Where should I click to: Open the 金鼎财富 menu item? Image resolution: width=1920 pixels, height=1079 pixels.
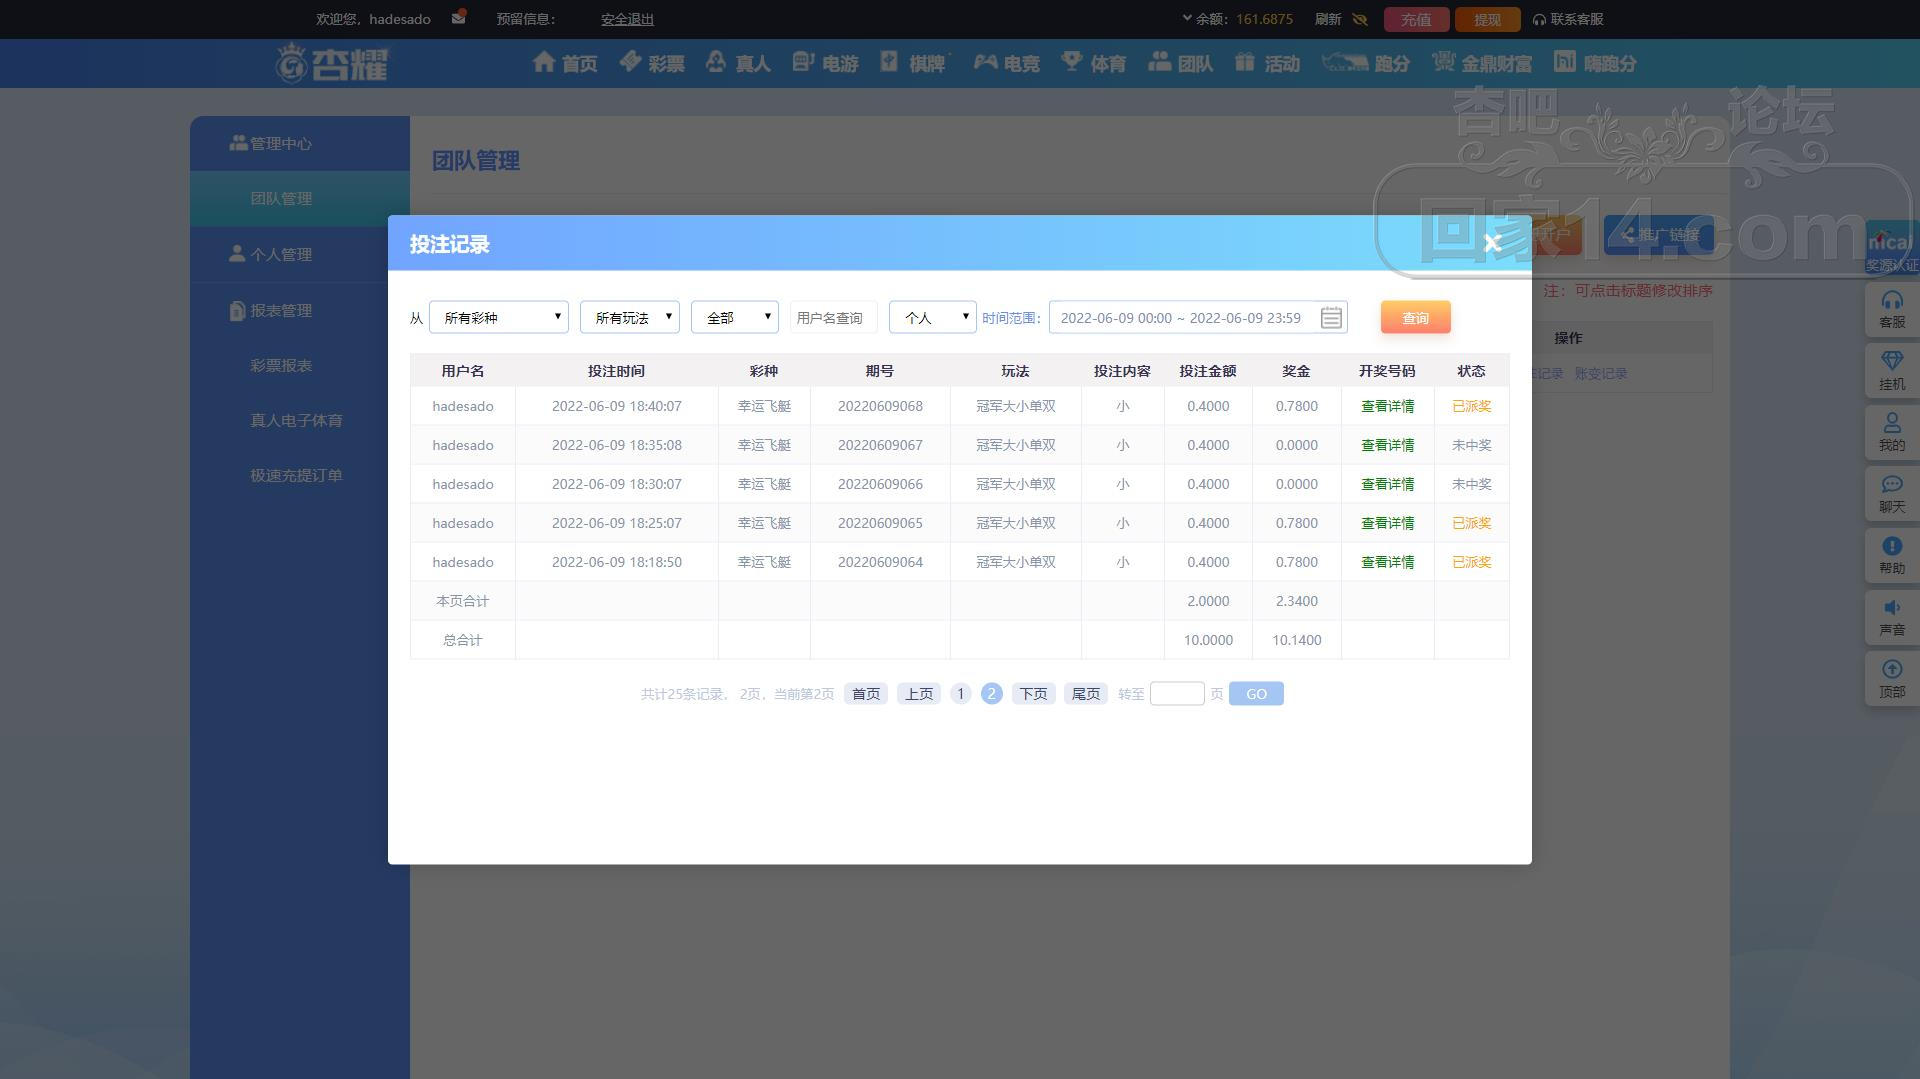1482,63
